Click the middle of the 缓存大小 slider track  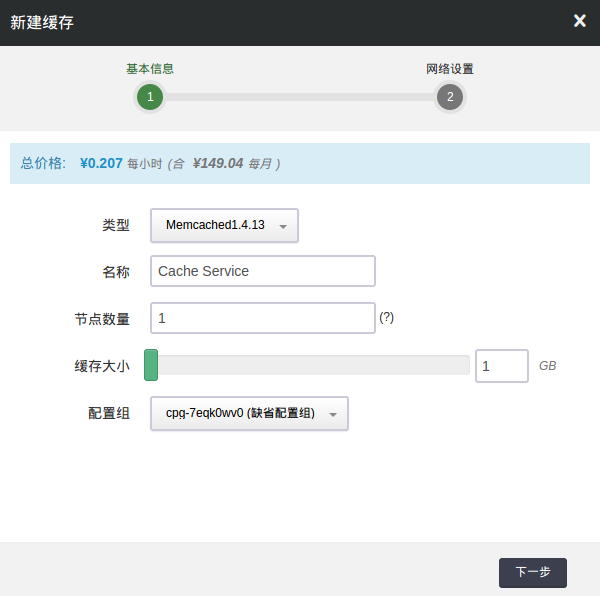pyautogui.click(x=312, y=365)
